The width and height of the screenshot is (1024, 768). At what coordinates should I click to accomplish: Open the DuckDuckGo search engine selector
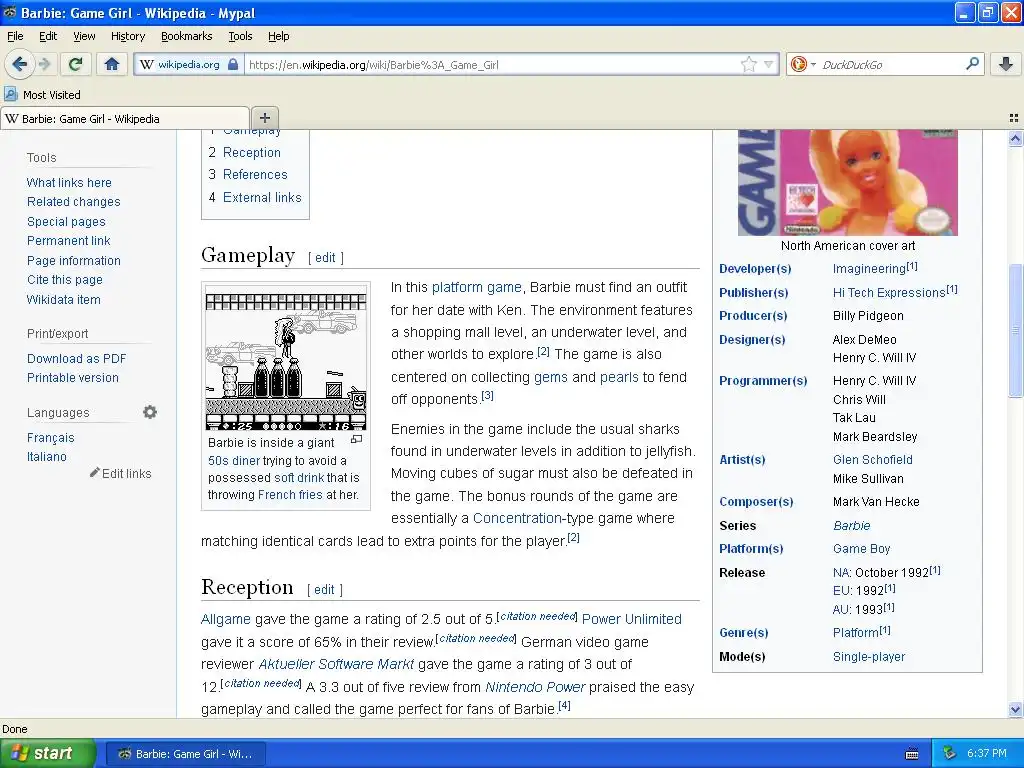[803, 64]
